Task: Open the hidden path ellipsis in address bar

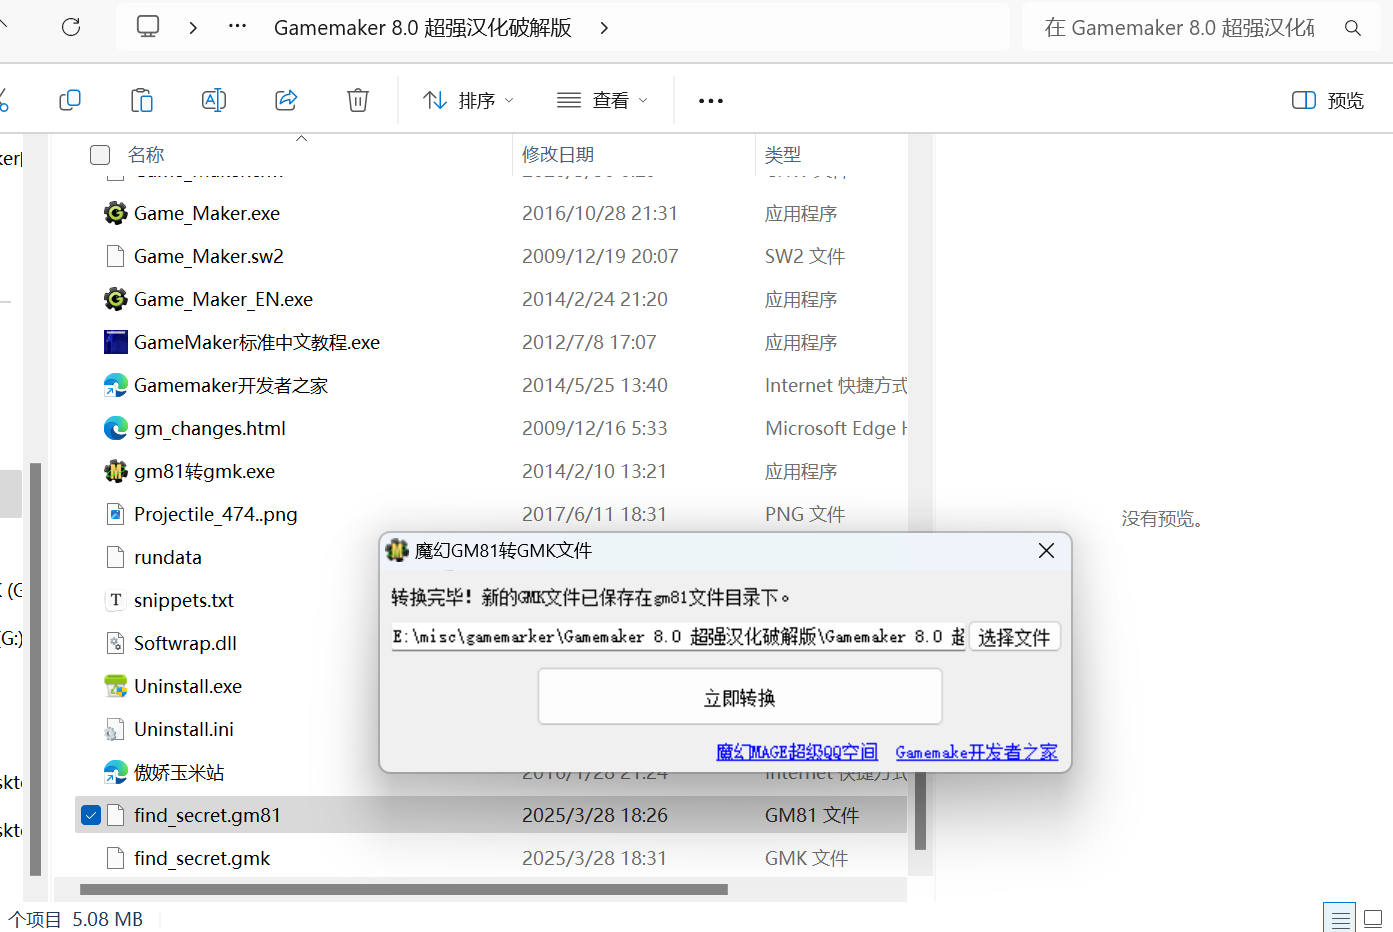Action: pyautogui.click(x=237, y=27)
